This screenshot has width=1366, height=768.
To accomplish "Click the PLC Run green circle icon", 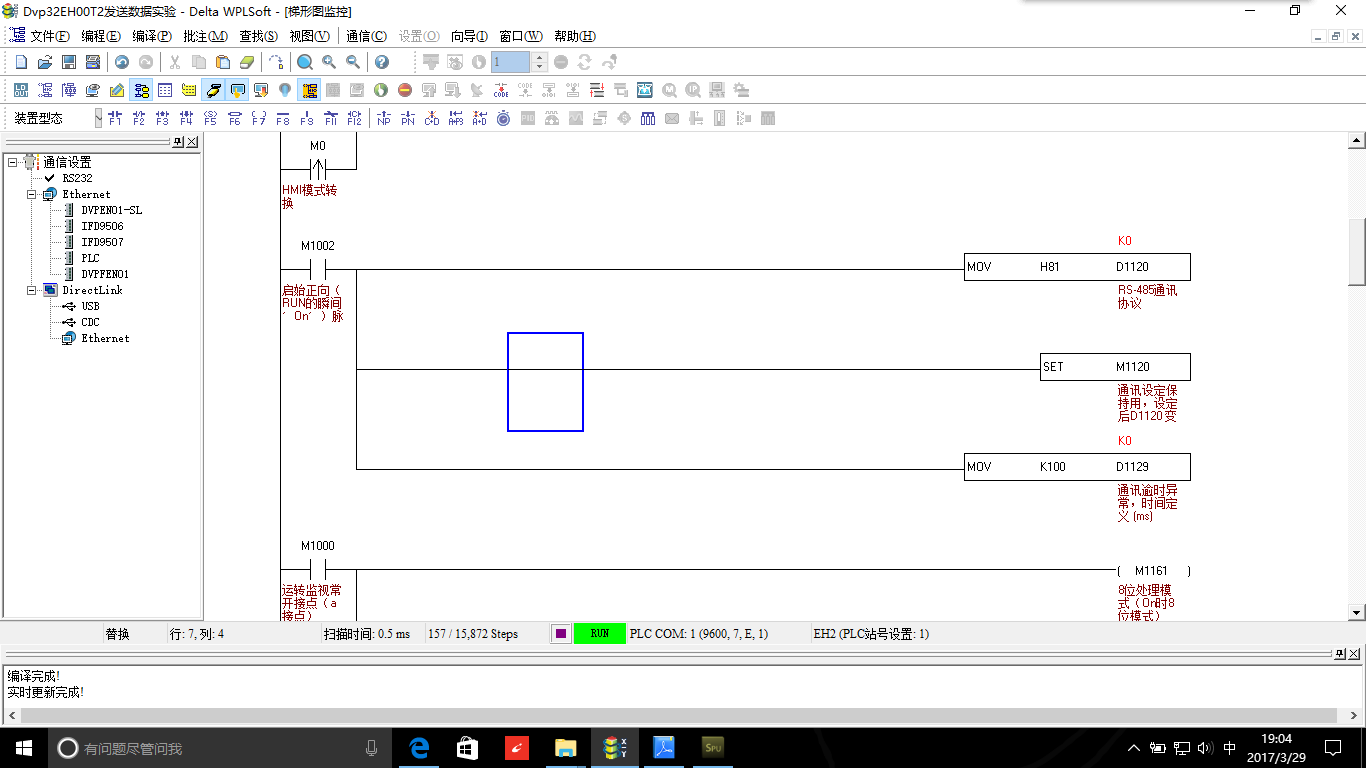I will point(381,90).
